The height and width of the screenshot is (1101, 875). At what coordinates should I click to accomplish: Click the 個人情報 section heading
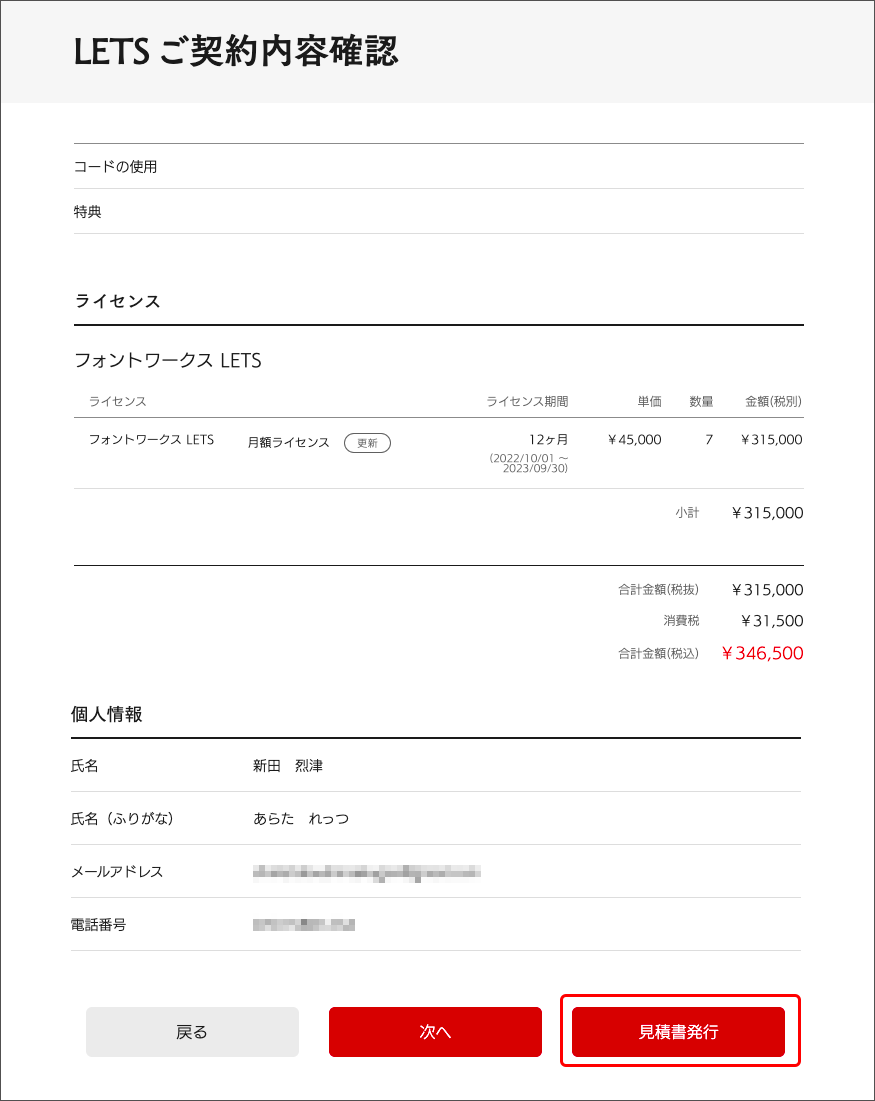click(x=107, y=714)
